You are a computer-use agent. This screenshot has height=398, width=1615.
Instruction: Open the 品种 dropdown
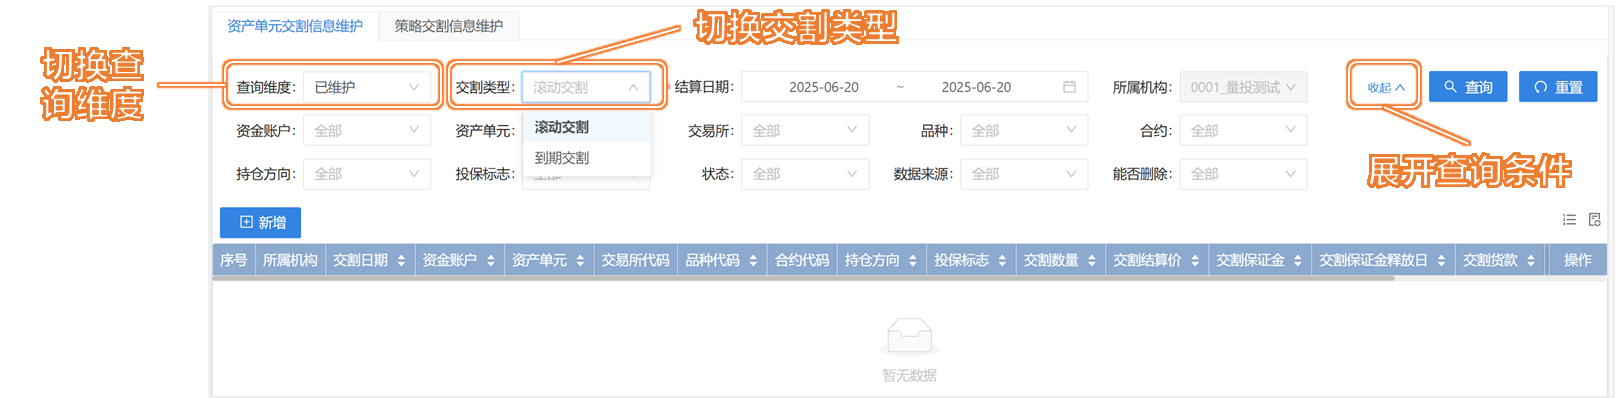(1024, 130)
